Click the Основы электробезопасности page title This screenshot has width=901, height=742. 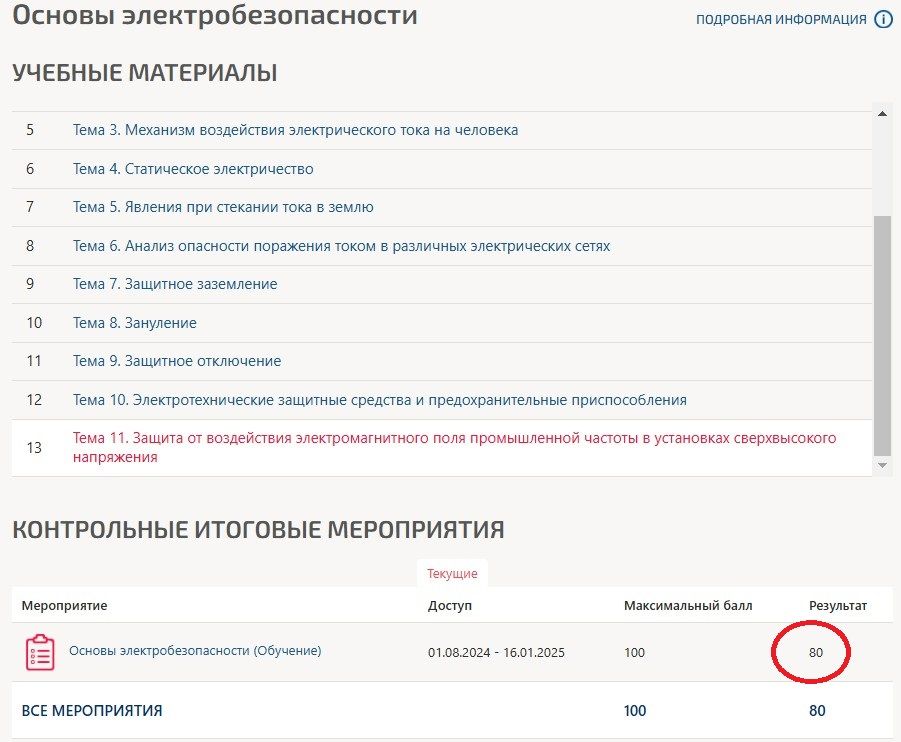tap(215, 16)
